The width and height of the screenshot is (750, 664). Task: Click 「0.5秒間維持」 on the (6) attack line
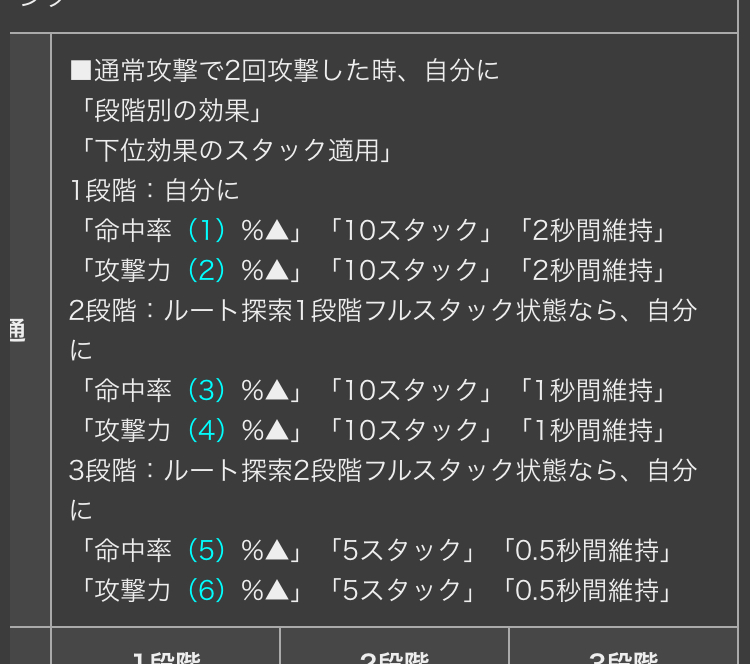[x=587, y=590]
